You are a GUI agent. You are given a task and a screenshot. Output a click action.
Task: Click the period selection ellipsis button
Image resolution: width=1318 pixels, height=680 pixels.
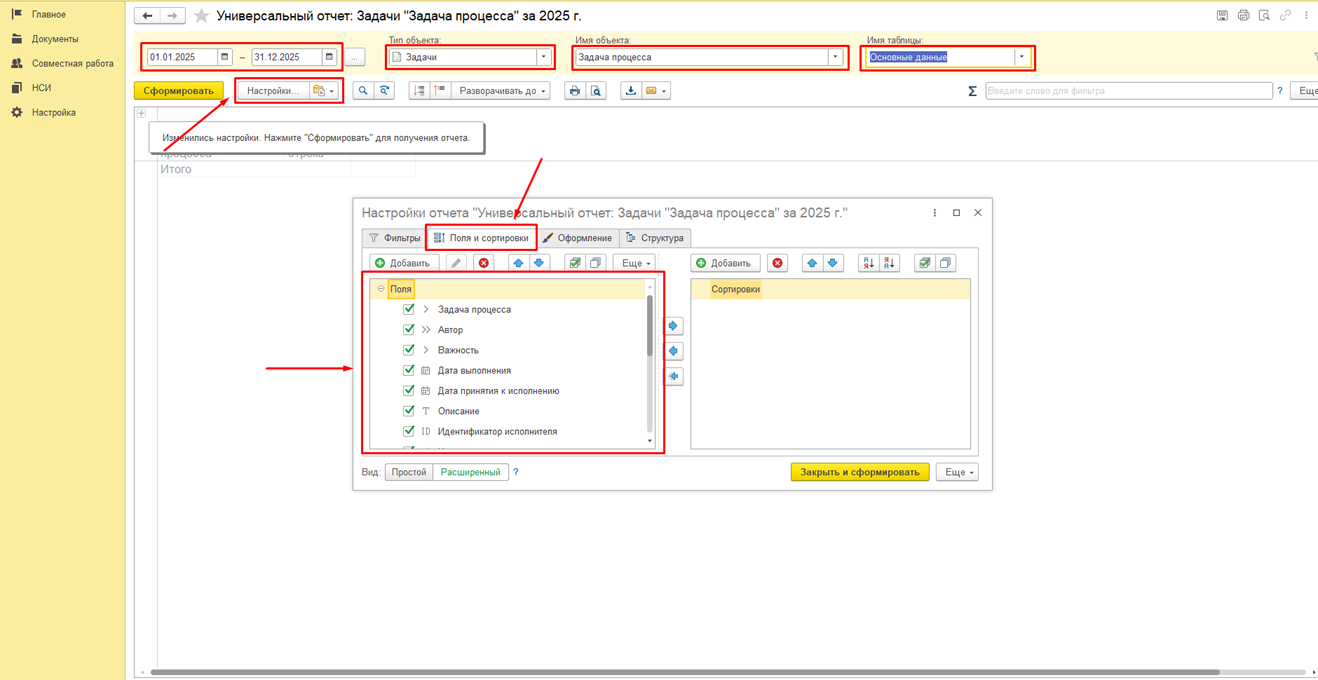355,57
